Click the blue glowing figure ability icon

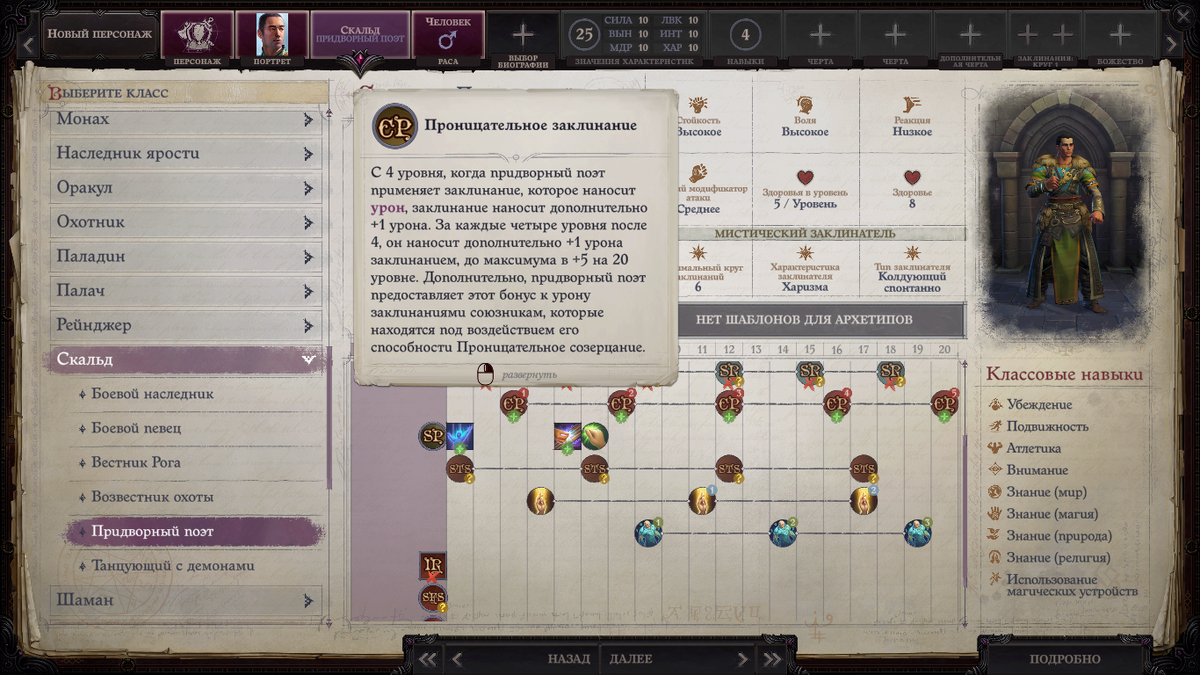click(460, 436)
